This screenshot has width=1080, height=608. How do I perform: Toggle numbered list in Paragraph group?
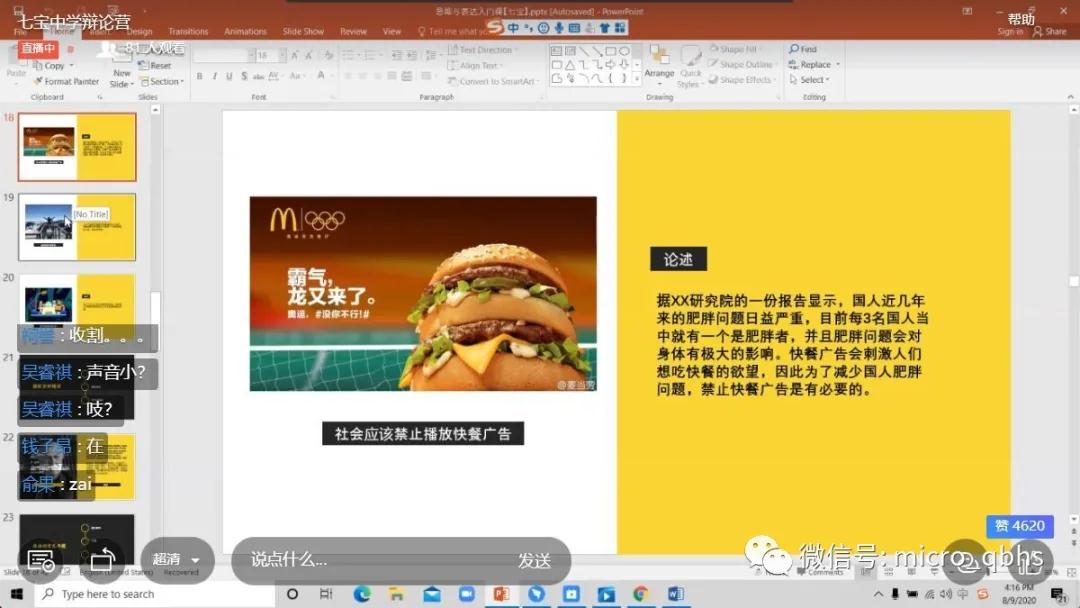371,55
